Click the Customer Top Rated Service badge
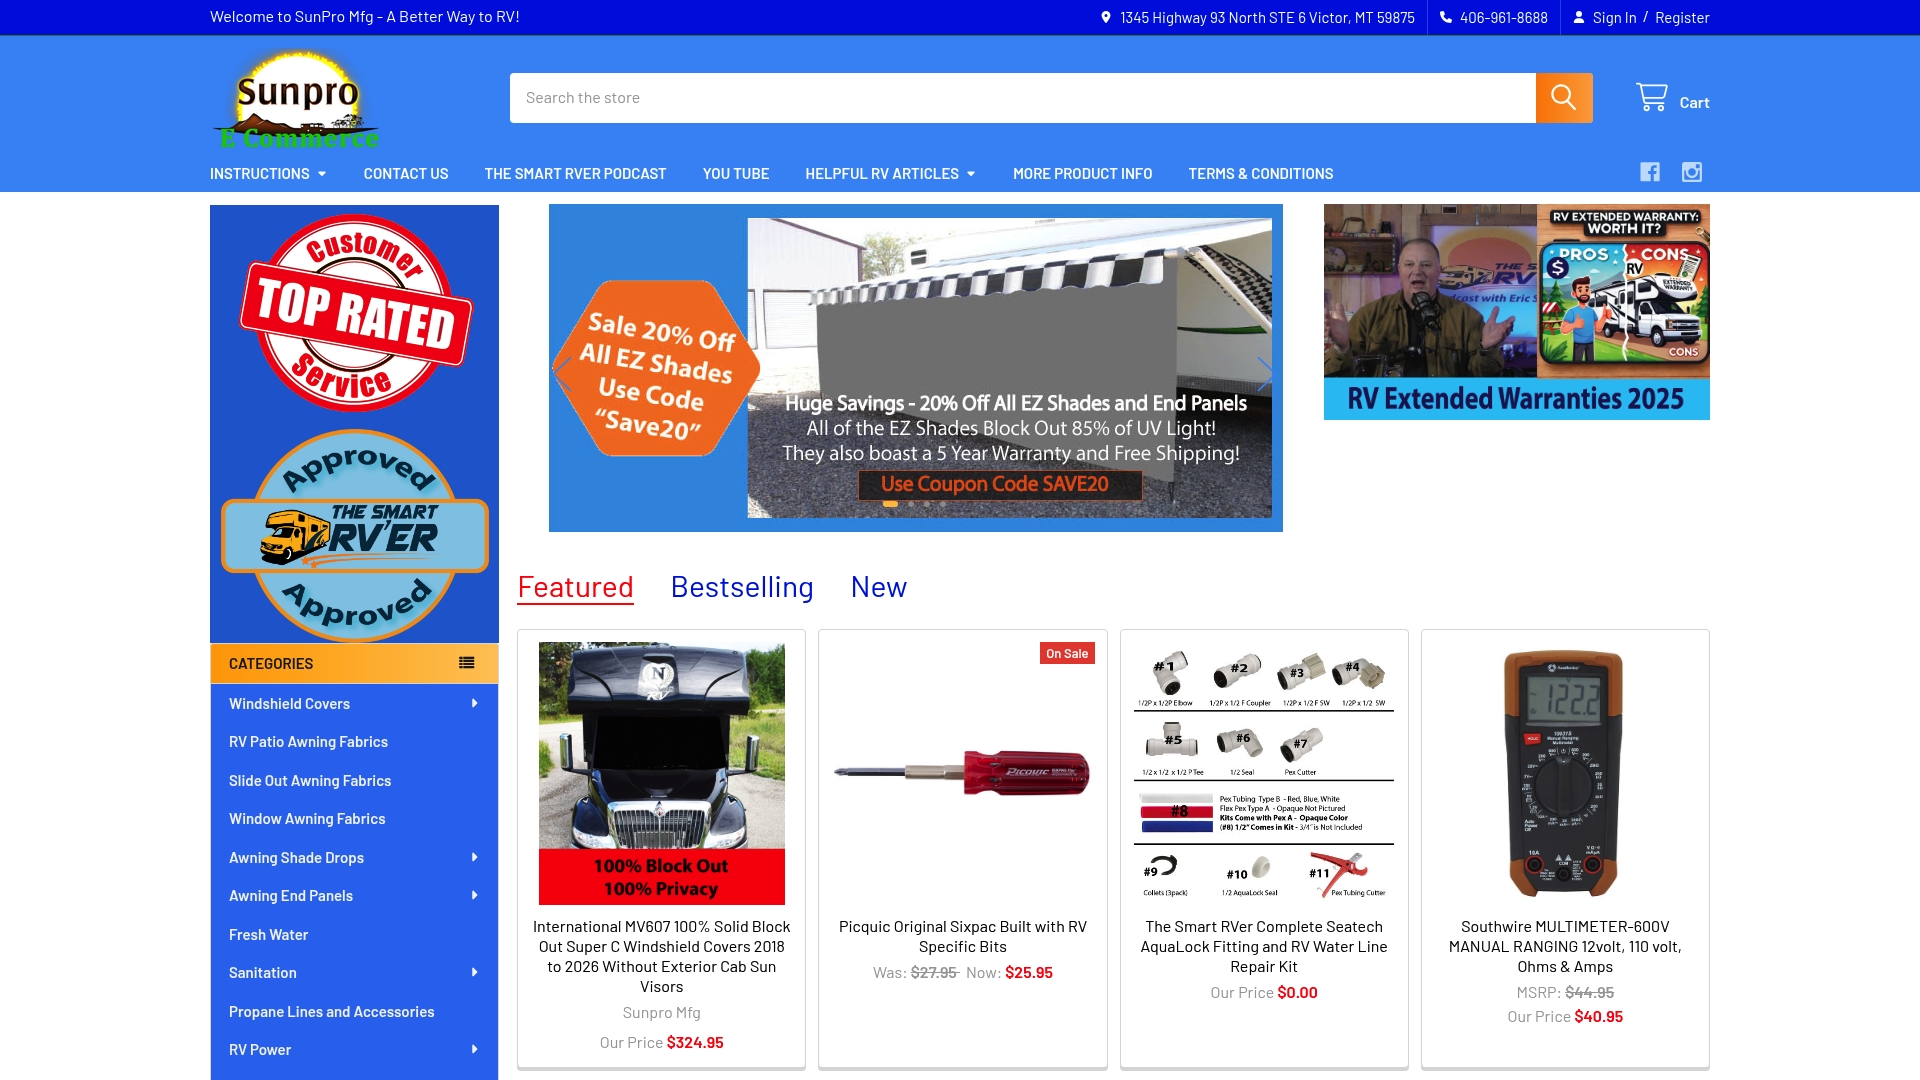The width and height of the screenshot is (1920, 1080). click(x=354, y=313)
